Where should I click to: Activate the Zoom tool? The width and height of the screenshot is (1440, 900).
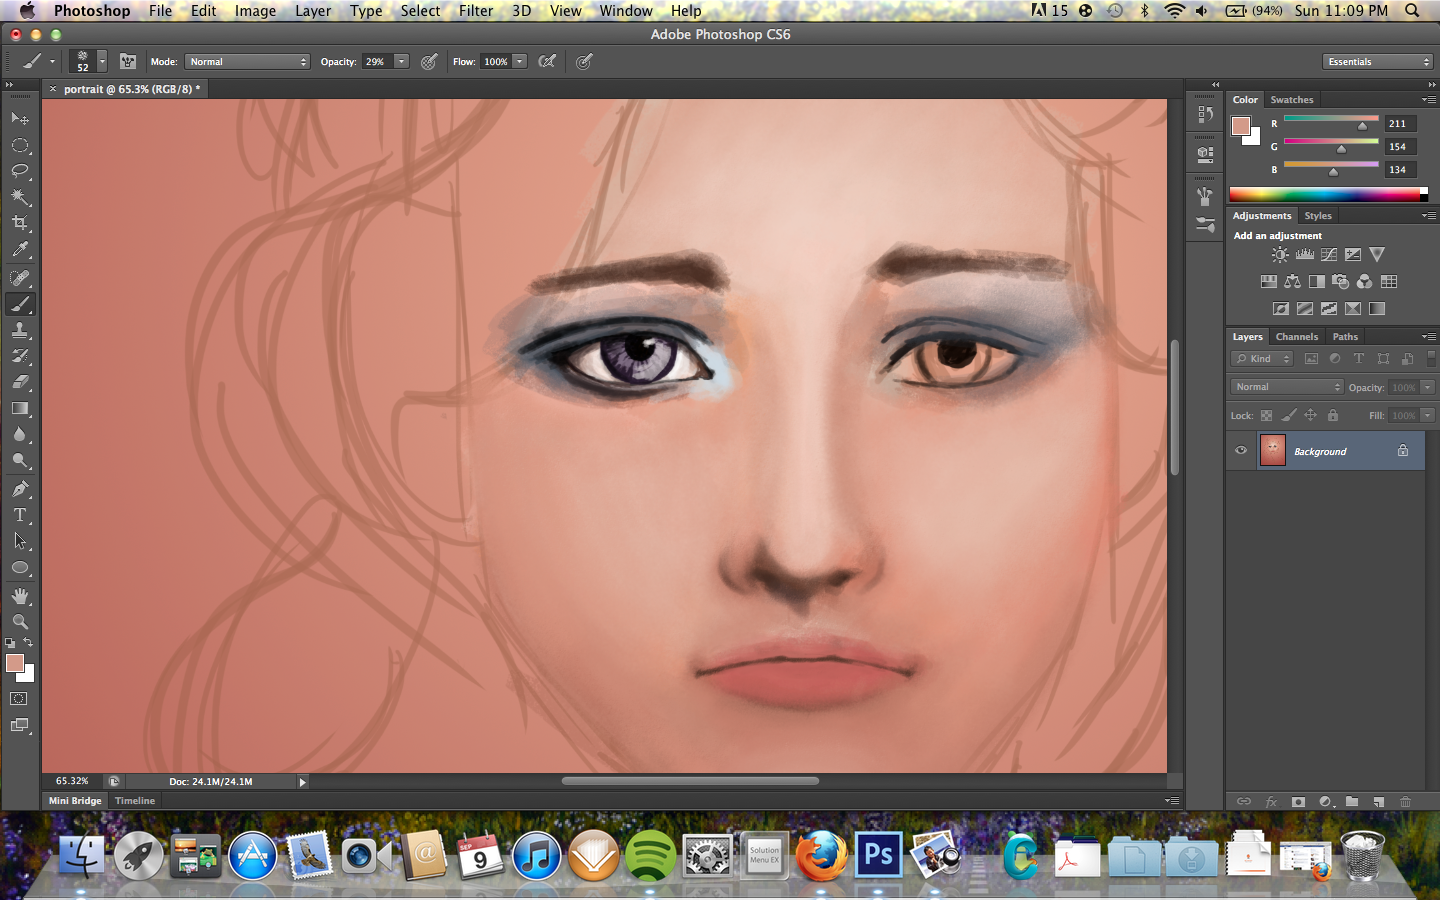20,621
